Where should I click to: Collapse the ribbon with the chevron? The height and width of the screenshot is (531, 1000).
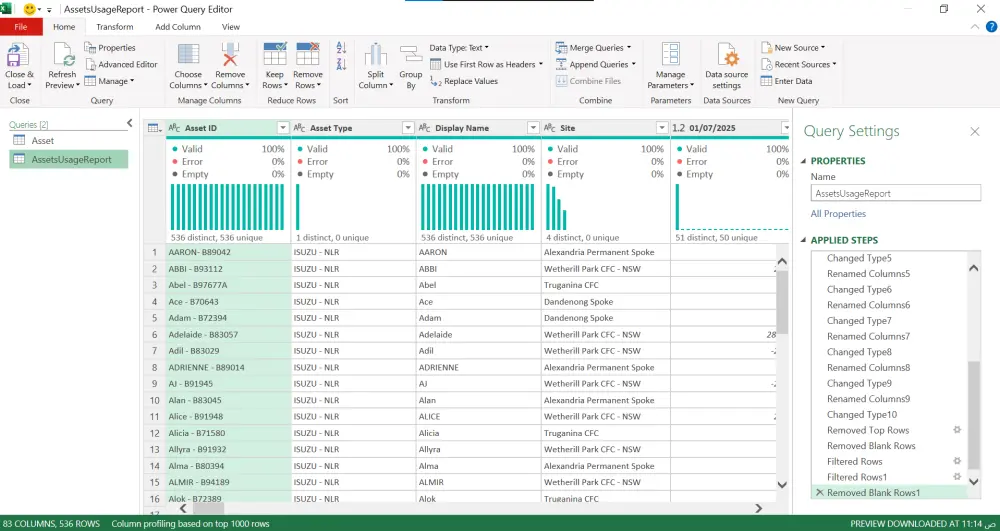pyautogui.click(x=974, y=27)
